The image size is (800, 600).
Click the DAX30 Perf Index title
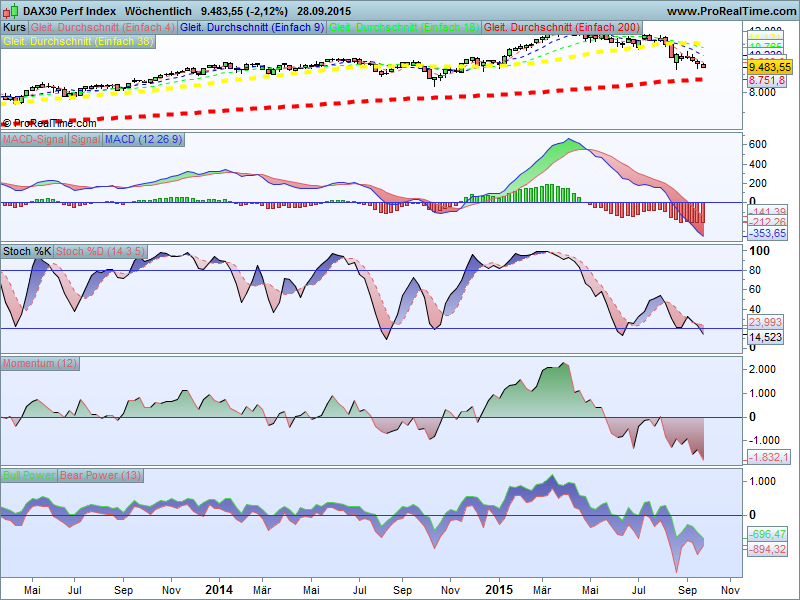pos(69,11)
